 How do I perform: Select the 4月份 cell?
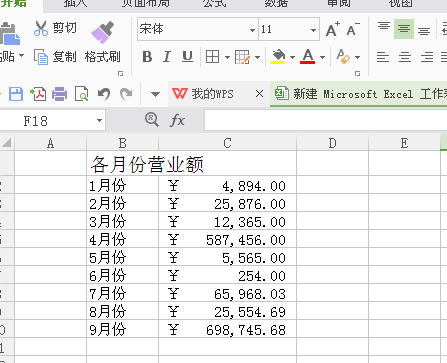coord(122,239)
